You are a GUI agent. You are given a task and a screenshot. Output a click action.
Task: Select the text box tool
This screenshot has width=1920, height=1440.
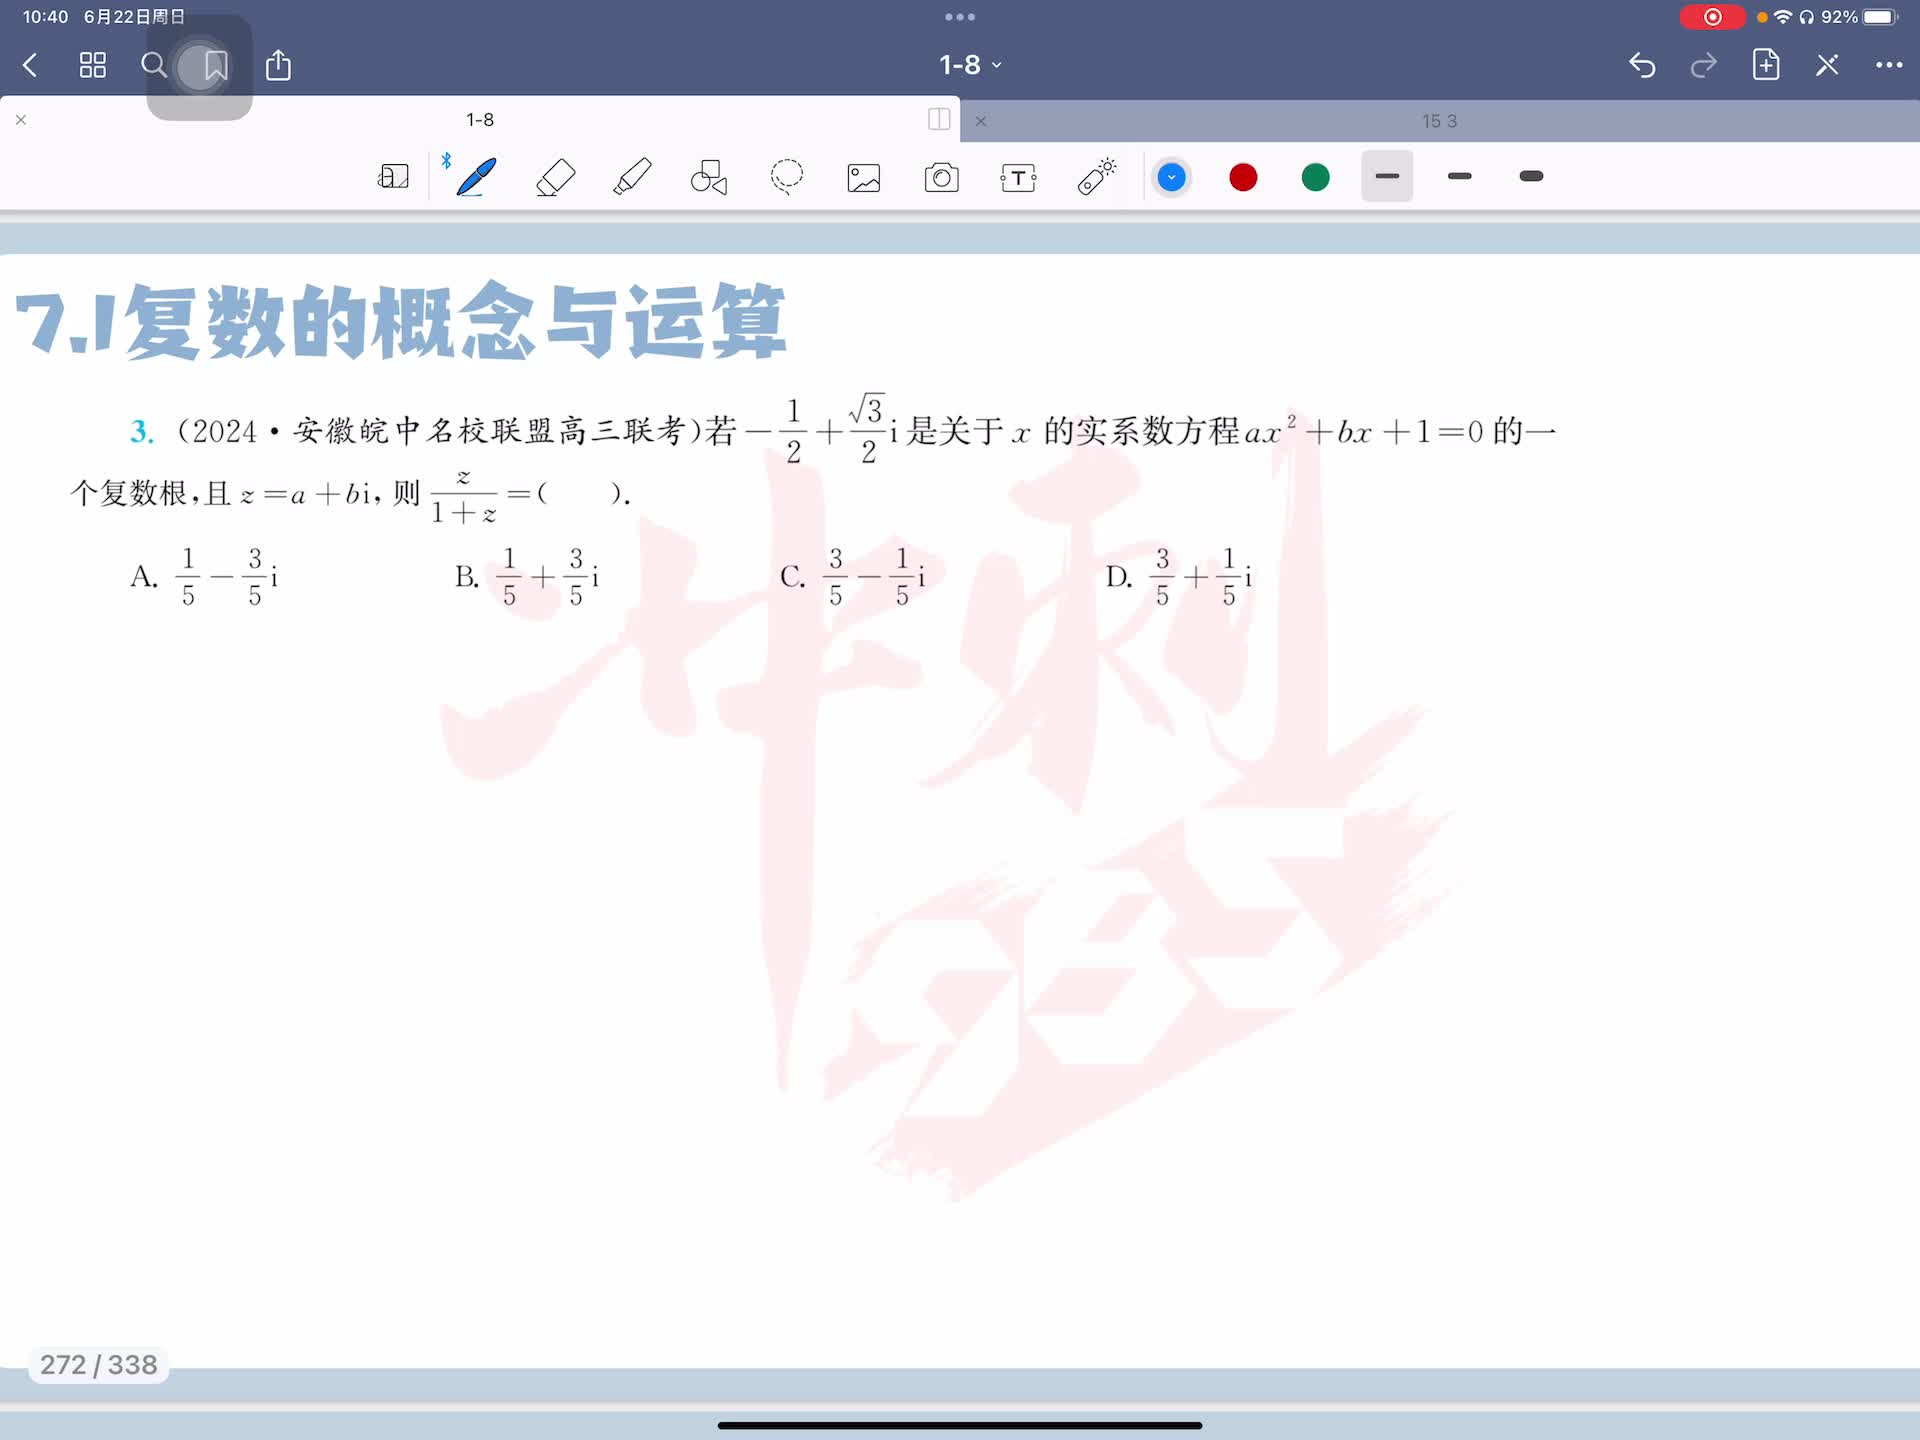[1018, 178]
